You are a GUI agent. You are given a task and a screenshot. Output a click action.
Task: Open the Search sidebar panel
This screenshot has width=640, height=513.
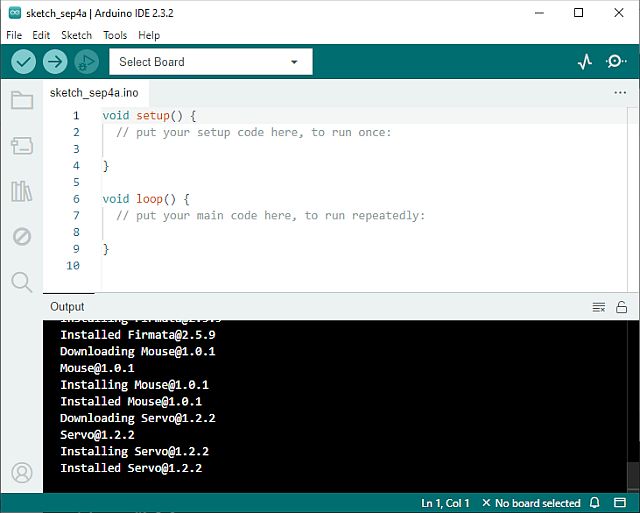pyautogui.click(x=21, y=282)
